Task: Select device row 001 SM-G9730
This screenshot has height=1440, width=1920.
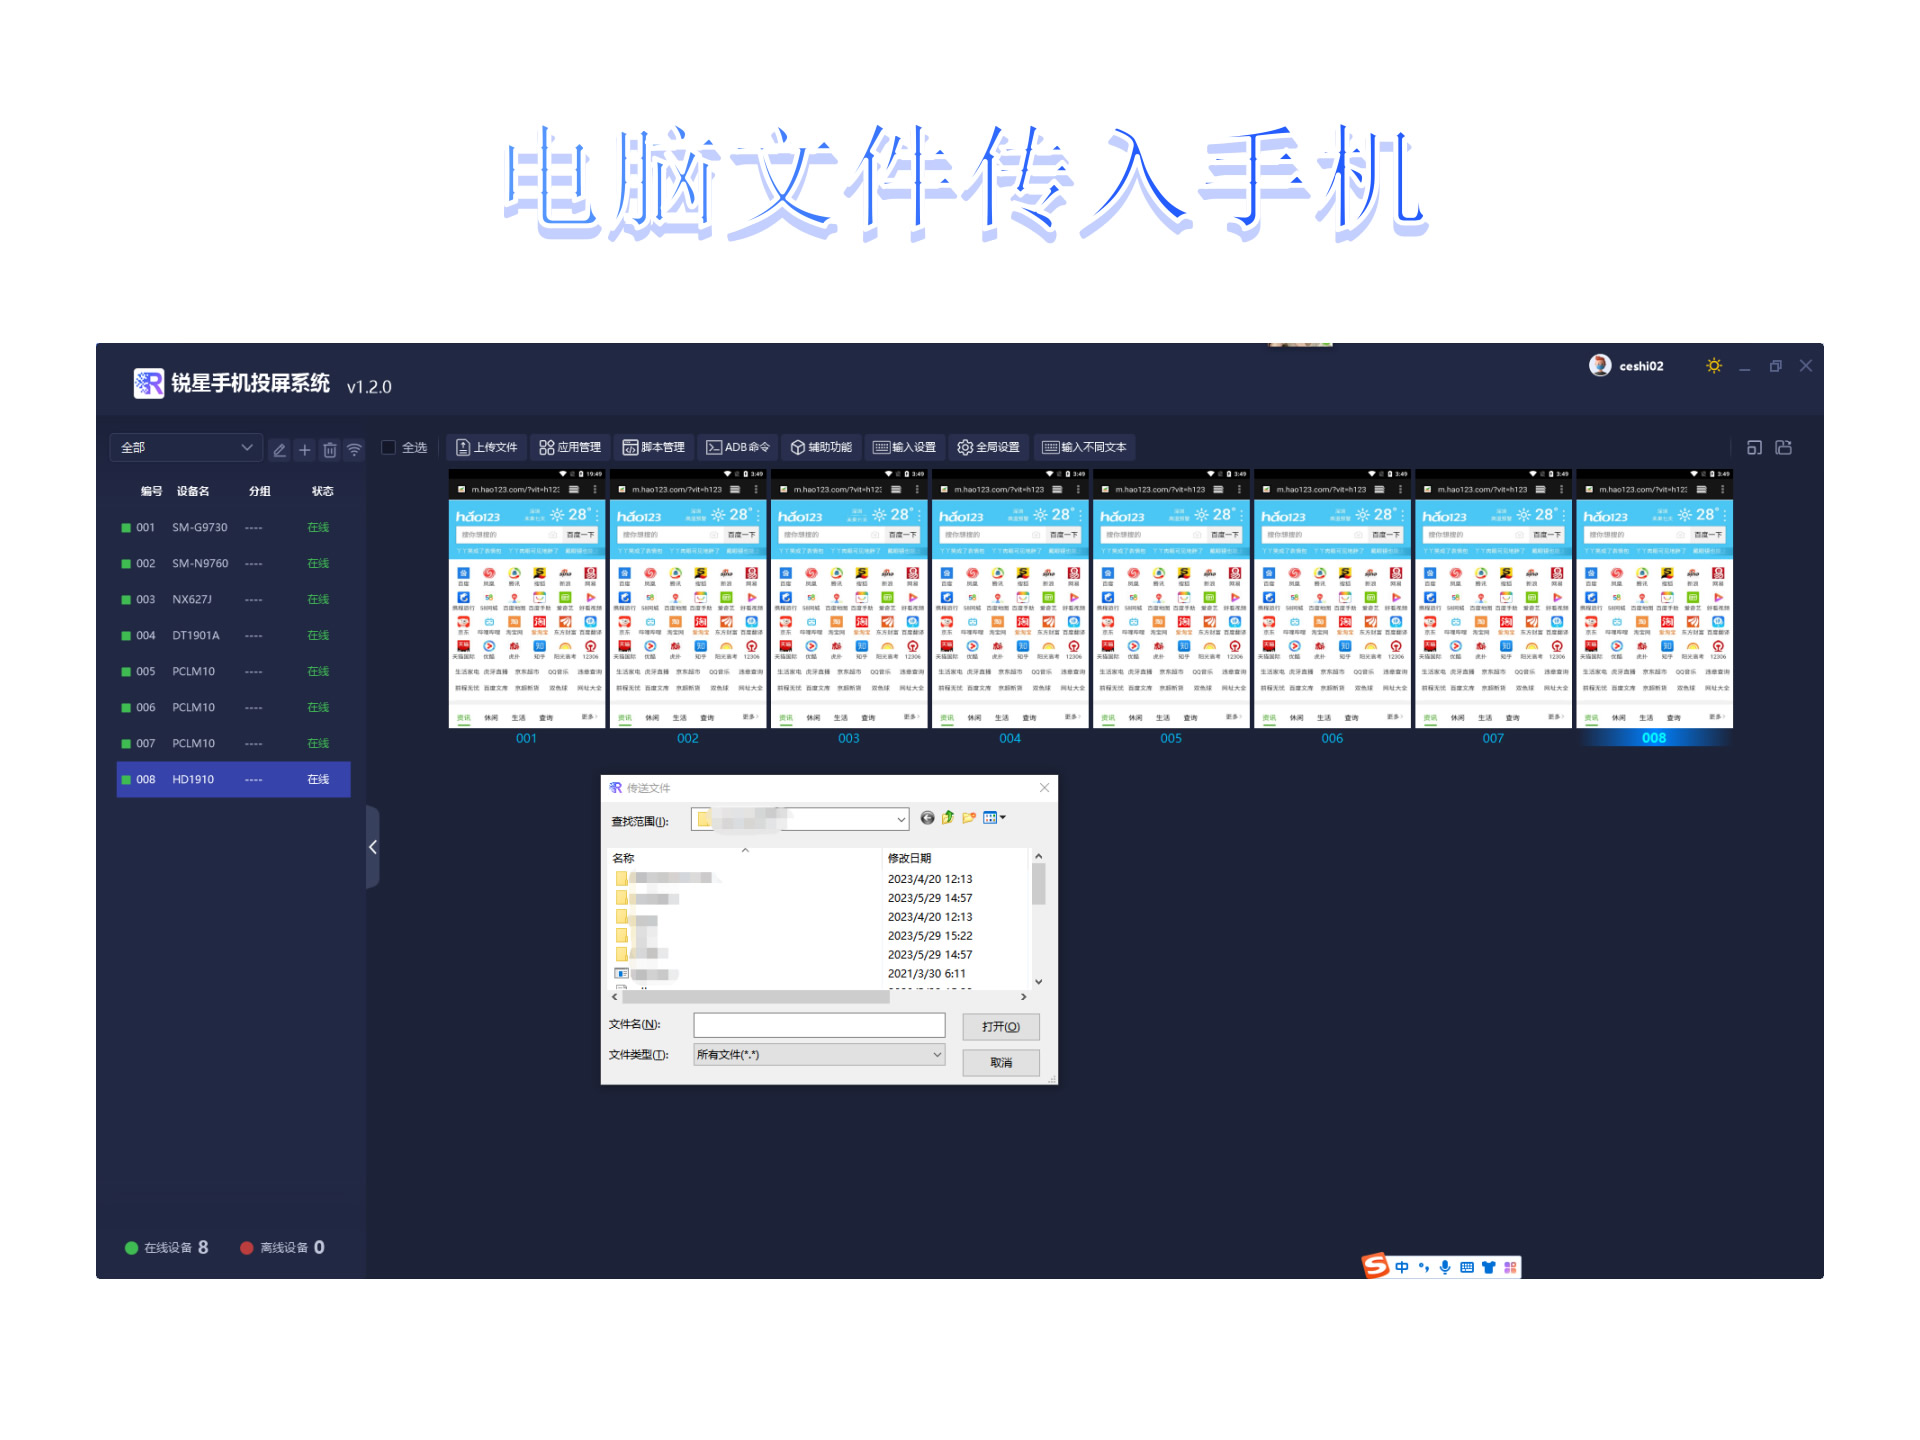Action: 233,527
